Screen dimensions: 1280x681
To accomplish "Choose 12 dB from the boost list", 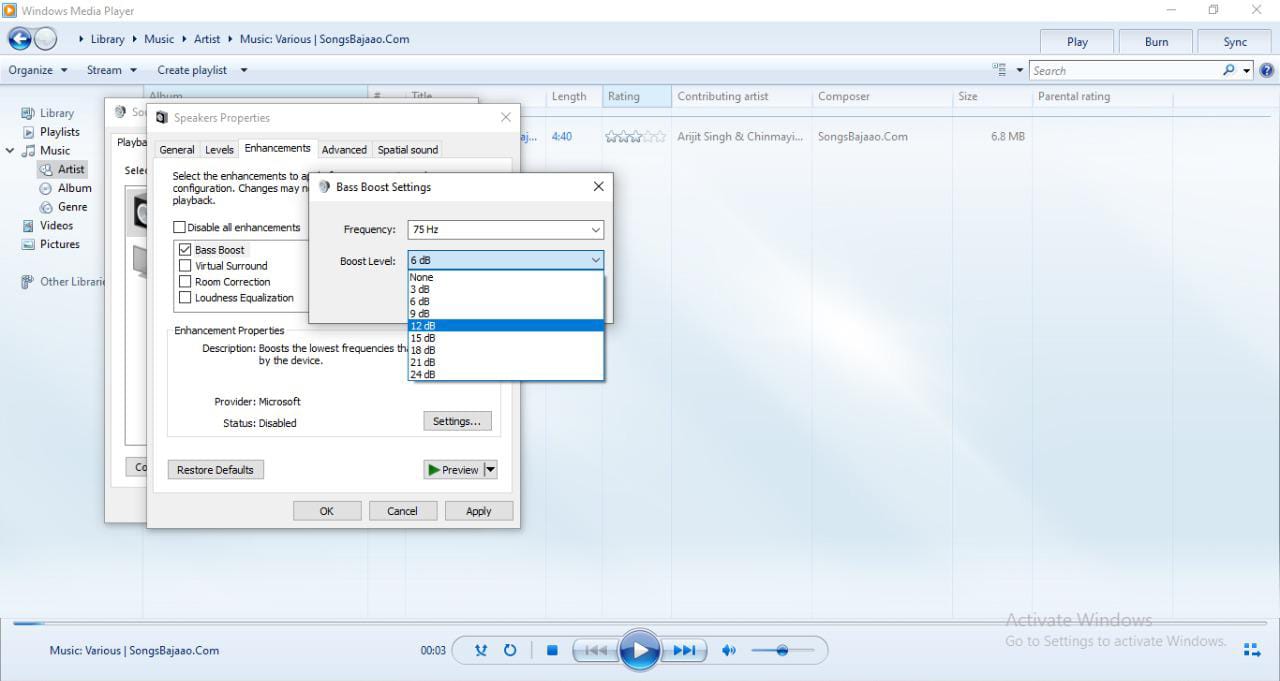I will click(505, 326).
